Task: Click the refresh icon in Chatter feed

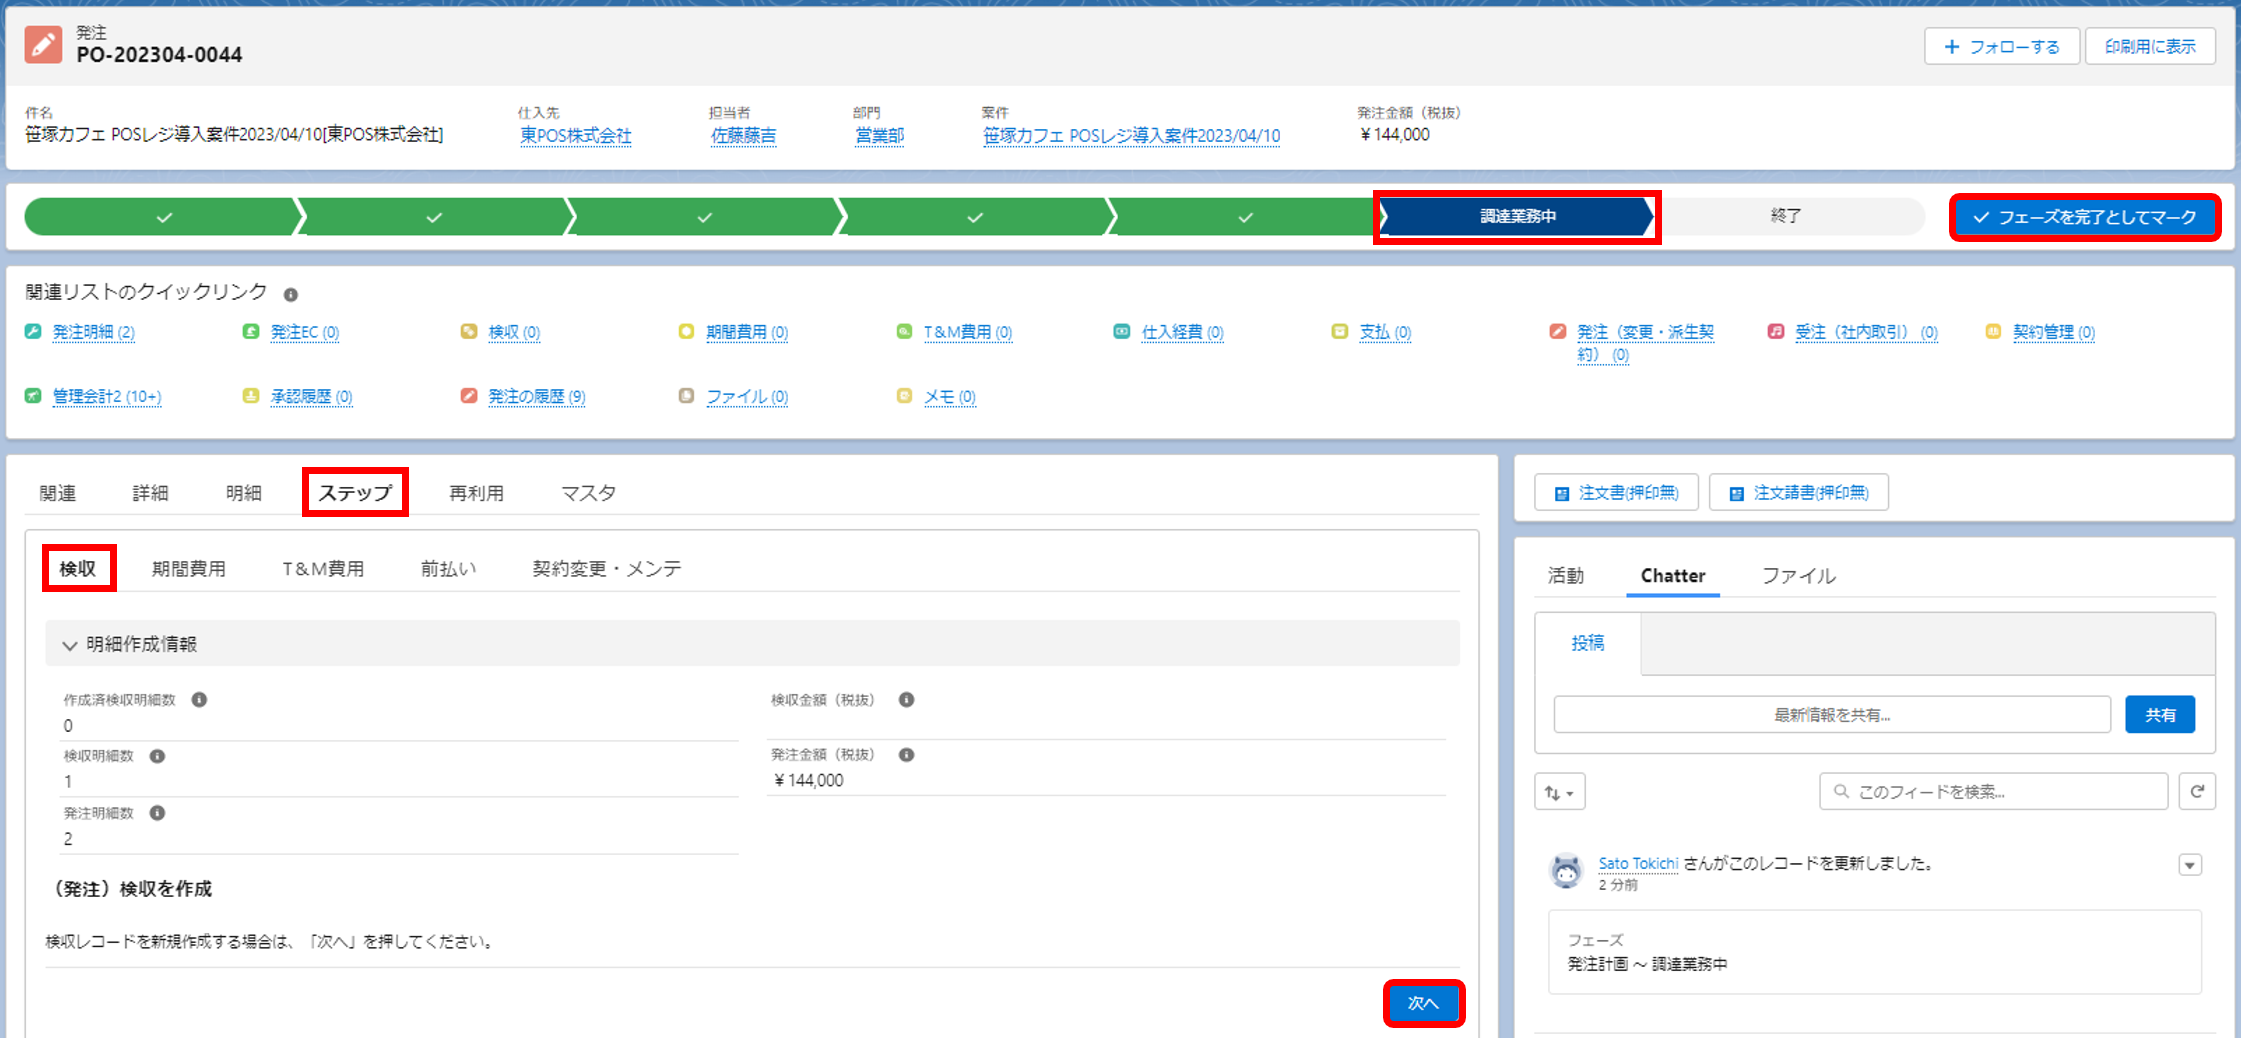Action: (x=2197, y=792)
